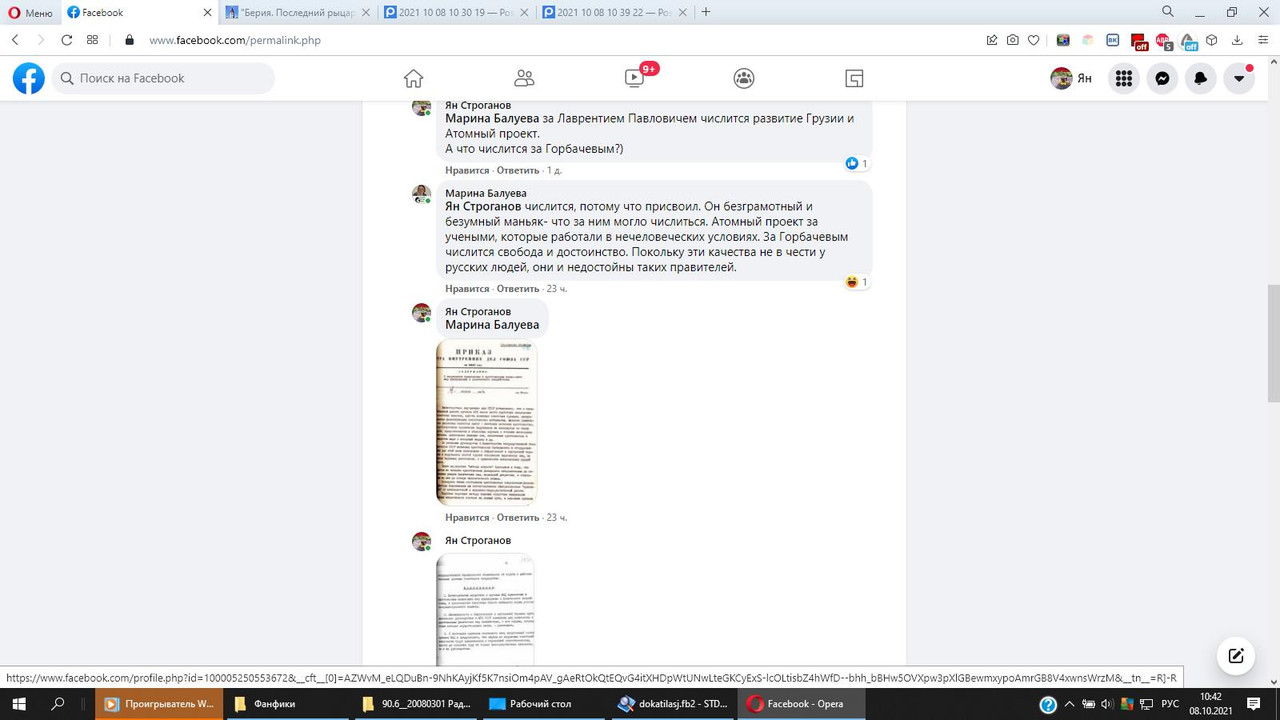Open the Facebook Home feed icon
The image size is (1280, 720).
413,78
